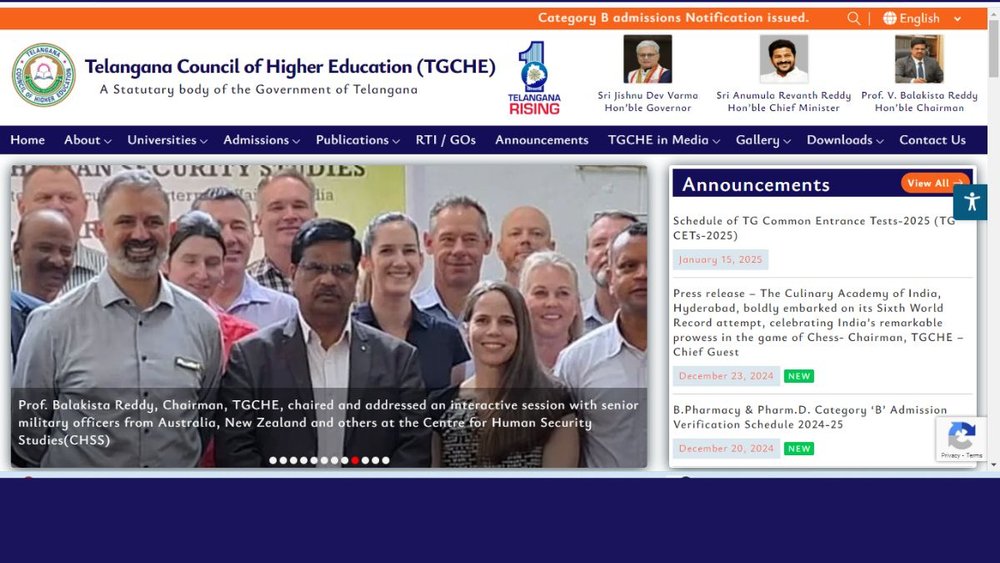Click the TGCHE circular logo
The height and width of the screenshot is (563, 1000).
pos(43,75)
